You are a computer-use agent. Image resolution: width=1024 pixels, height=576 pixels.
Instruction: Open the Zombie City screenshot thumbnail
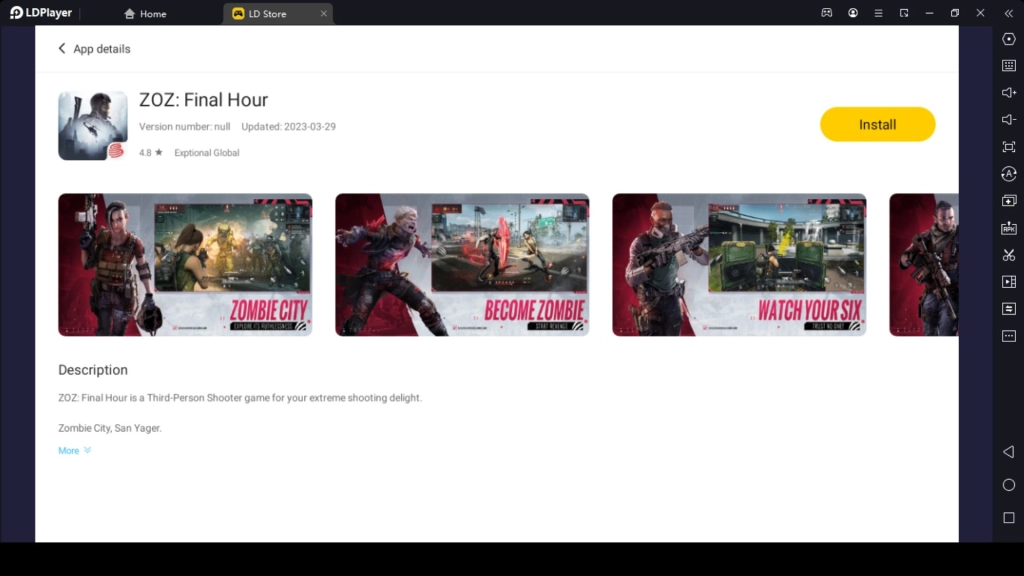click(x=185, y=264)
